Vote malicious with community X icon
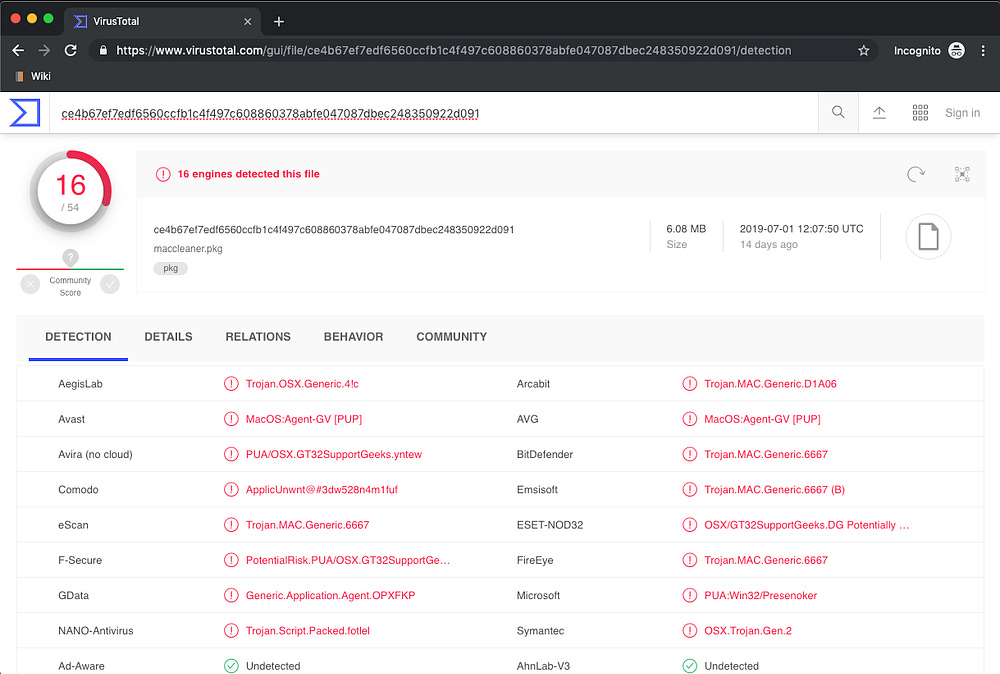The height and width of the screenshot is (674, 1000). 30,284
